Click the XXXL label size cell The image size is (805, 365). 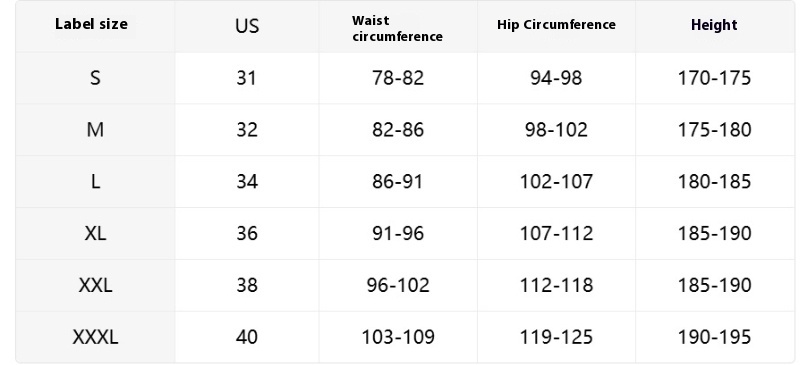coord(95,337)
